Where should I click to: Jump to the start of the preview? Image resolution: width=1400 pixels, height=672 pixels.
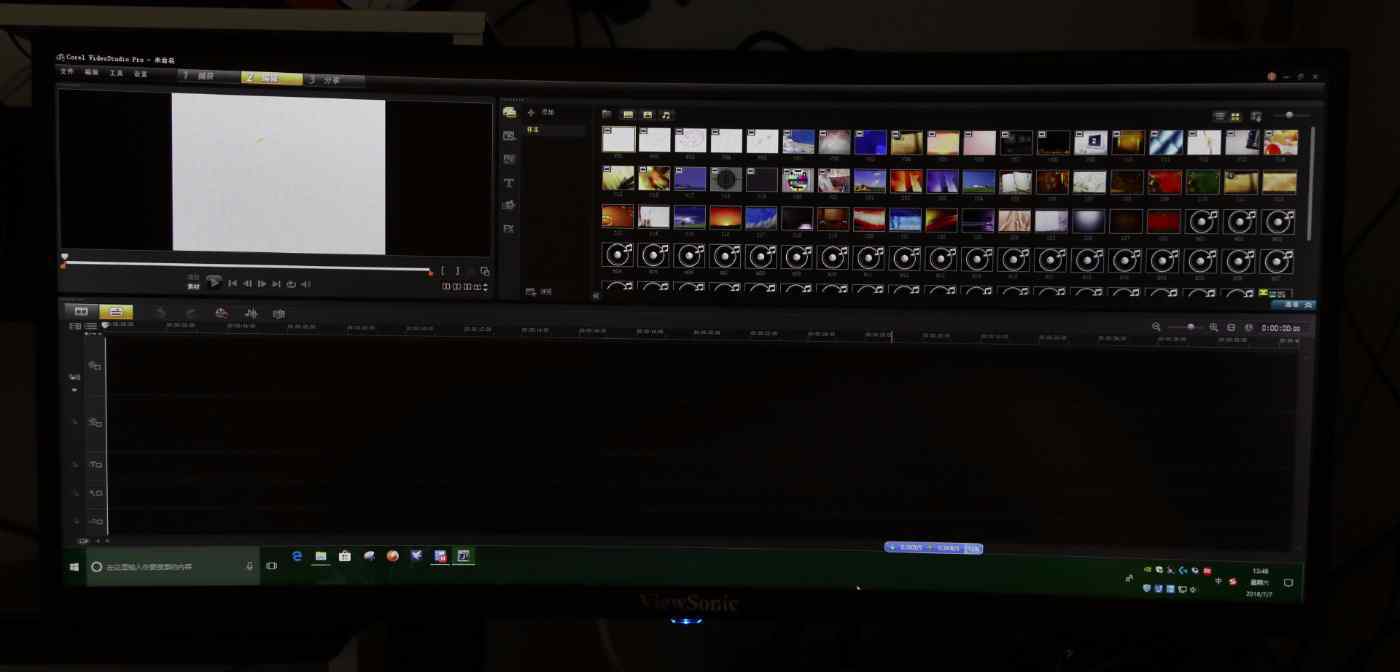tap(233, 284)
